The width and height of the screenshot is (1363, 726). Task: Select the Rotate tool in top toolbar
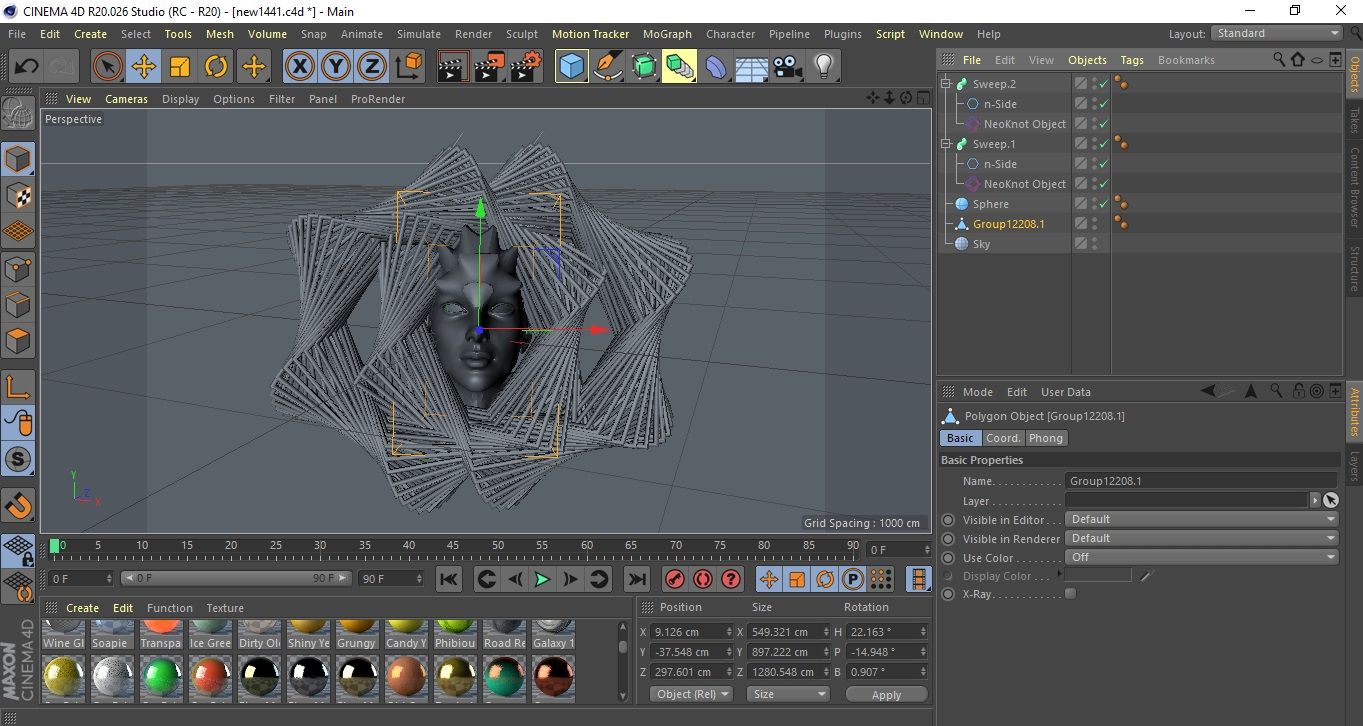pyautogui.click(x=216, y=67)
